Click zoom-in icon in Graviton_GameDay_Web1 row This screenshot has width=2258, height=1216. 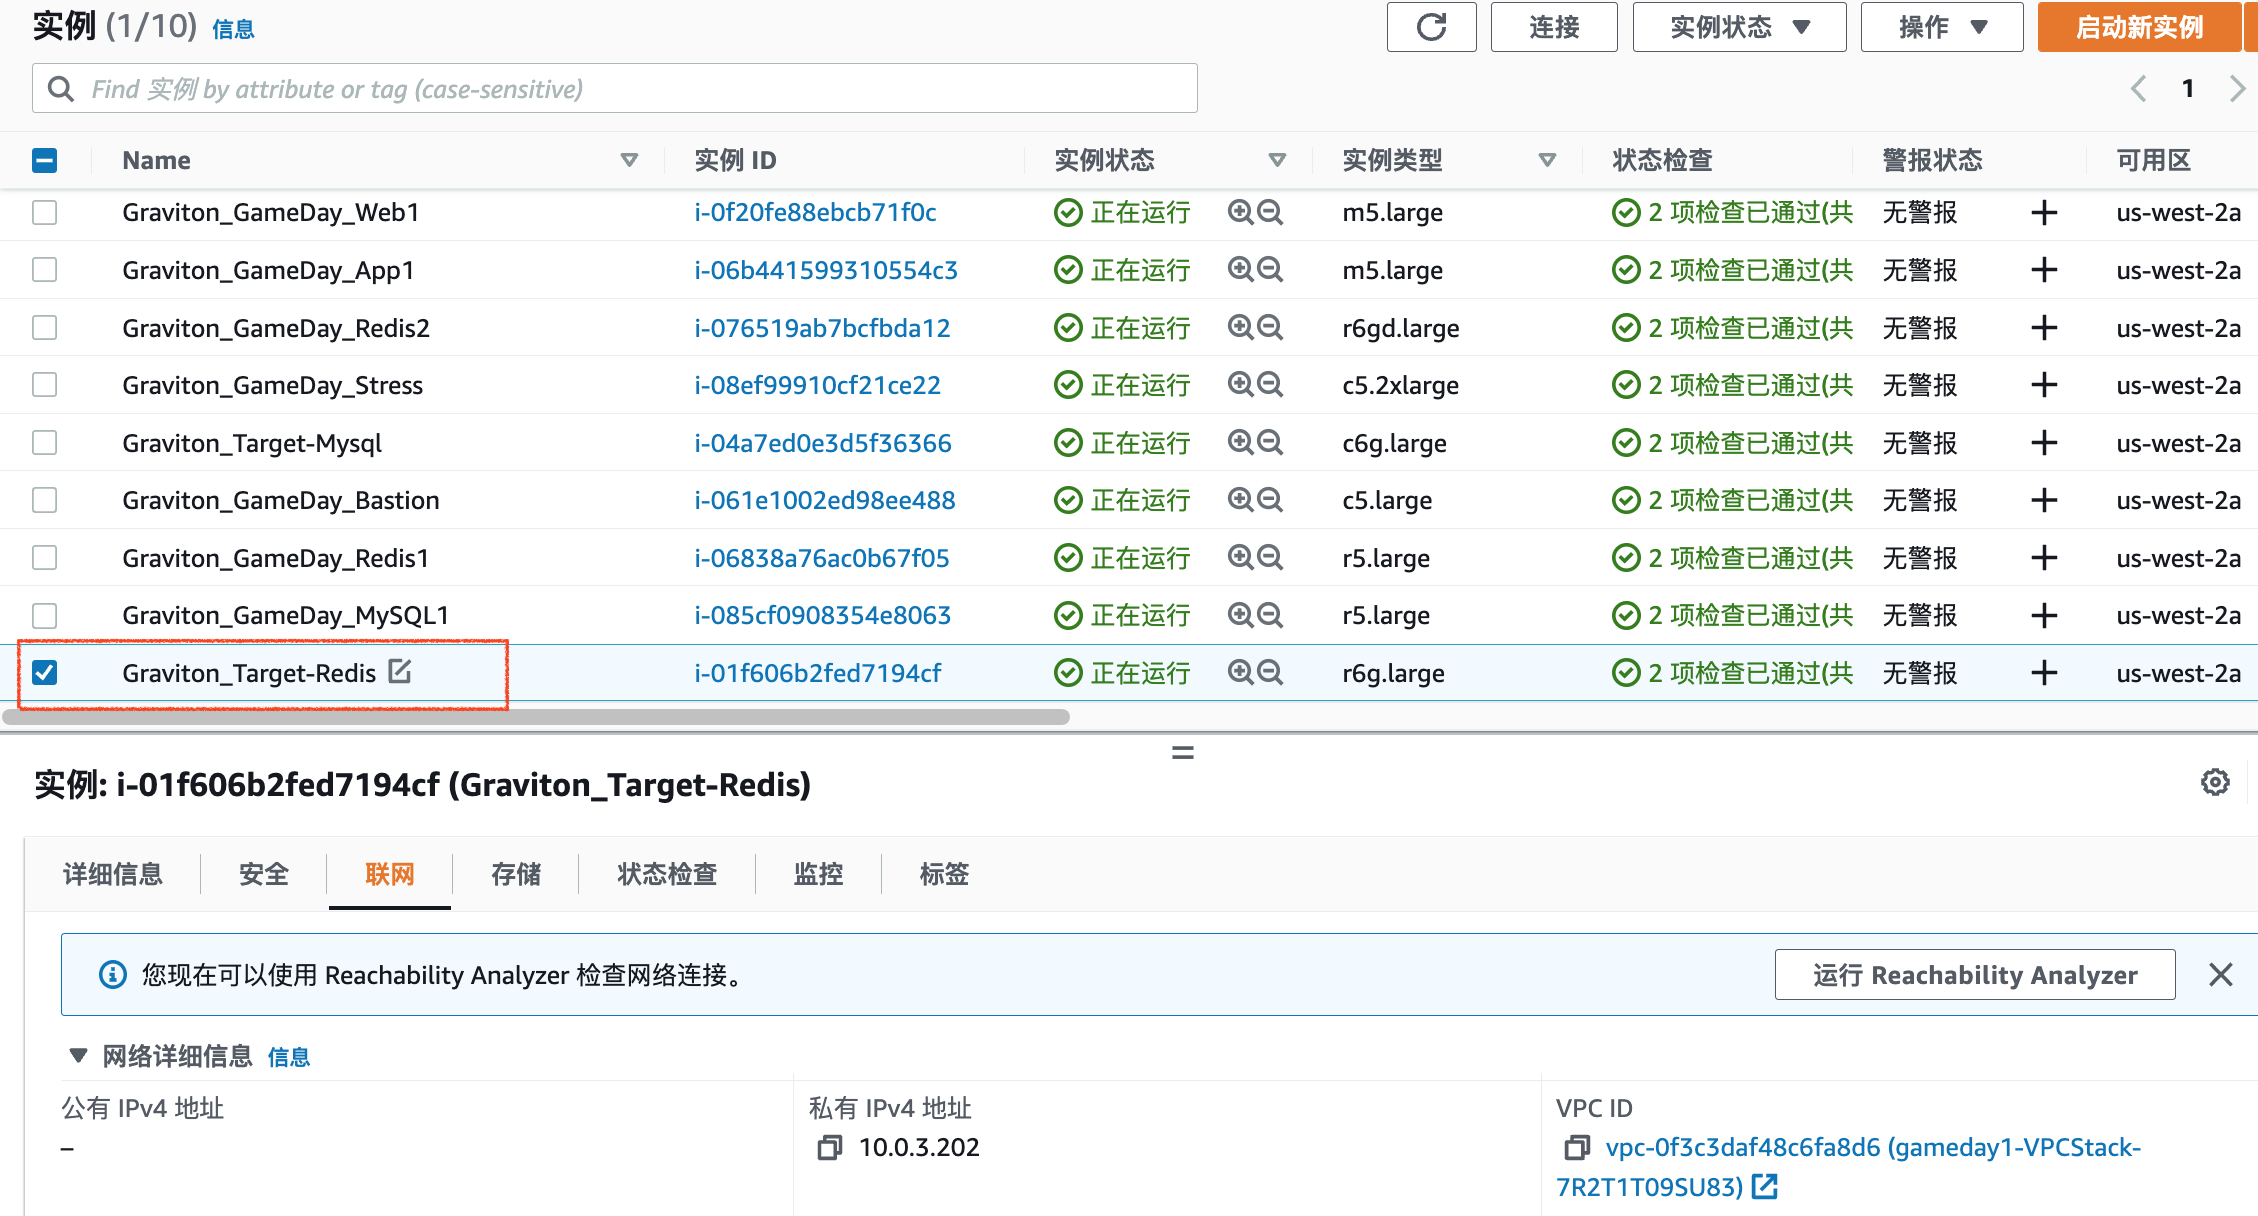pyautogui.click(x=1240, y=212)
